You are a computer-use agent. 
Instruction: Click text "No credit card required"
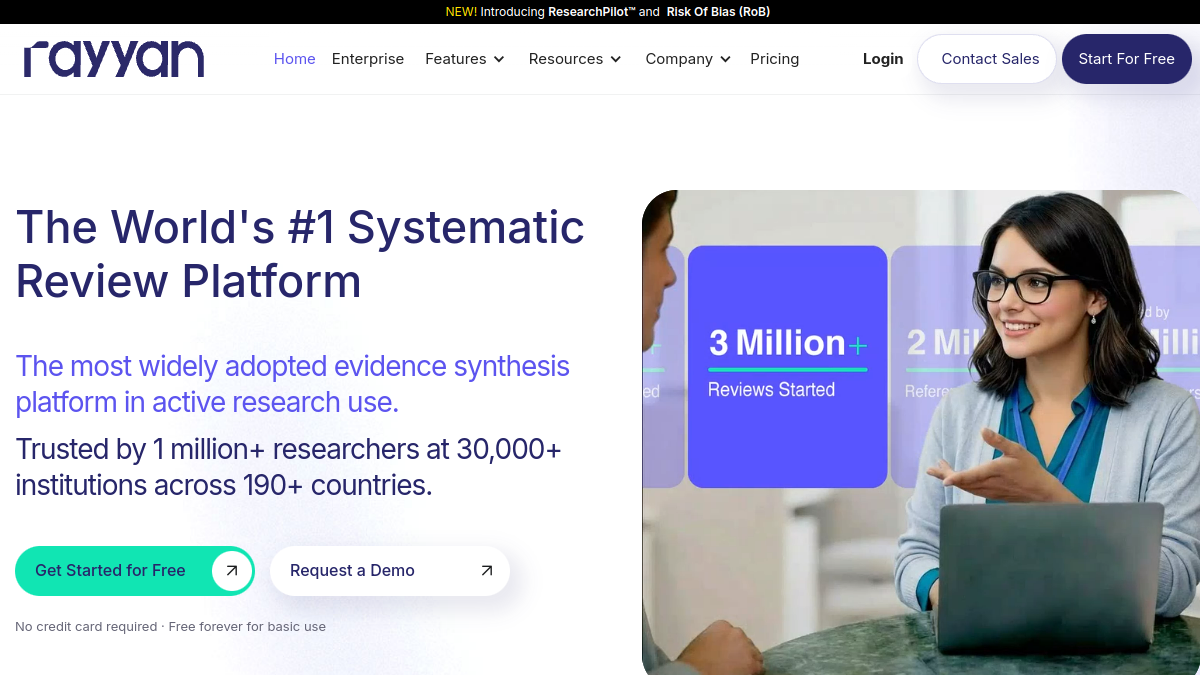pos(86,627)
